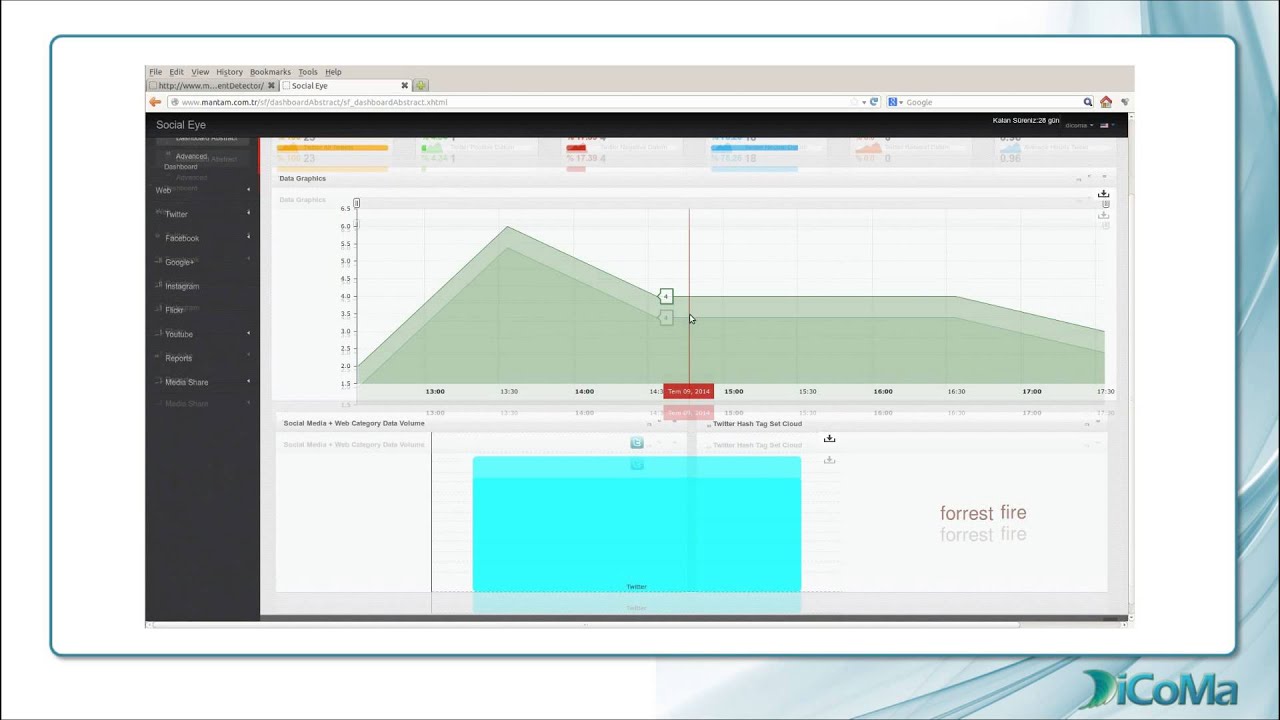Click the upper data point labeled 4
This screenshot has height=720, width=1280.
click(666, 296)
